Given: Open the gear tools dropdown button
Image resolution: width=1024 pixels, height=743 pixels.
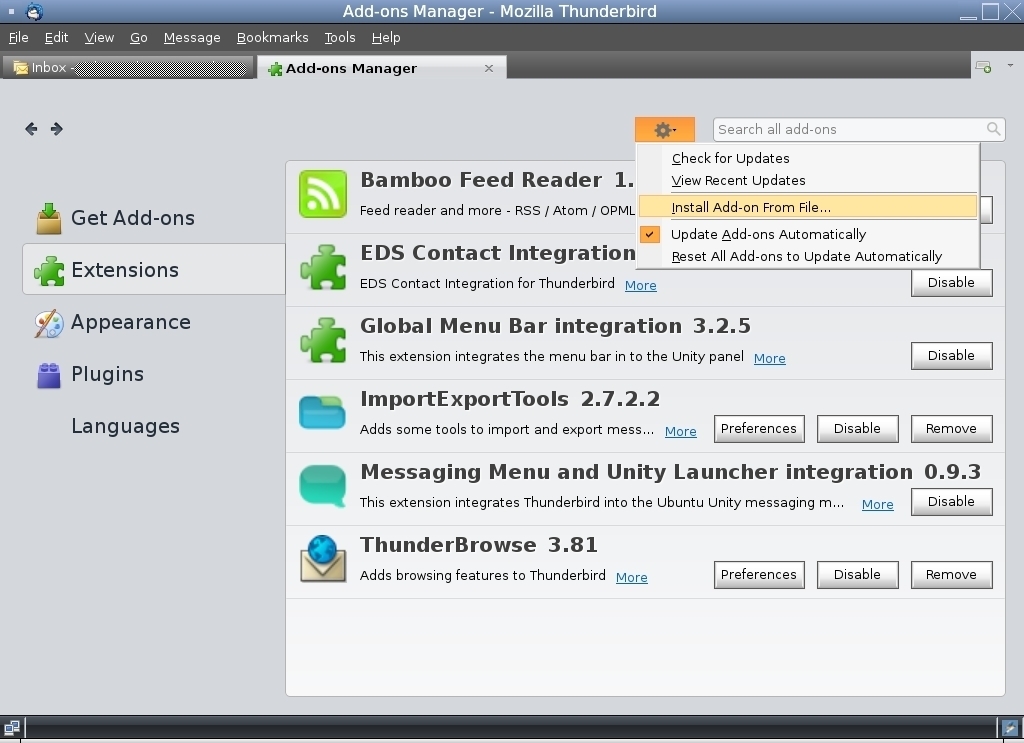Looking at the screenshot, I should [x=664, y=129].
